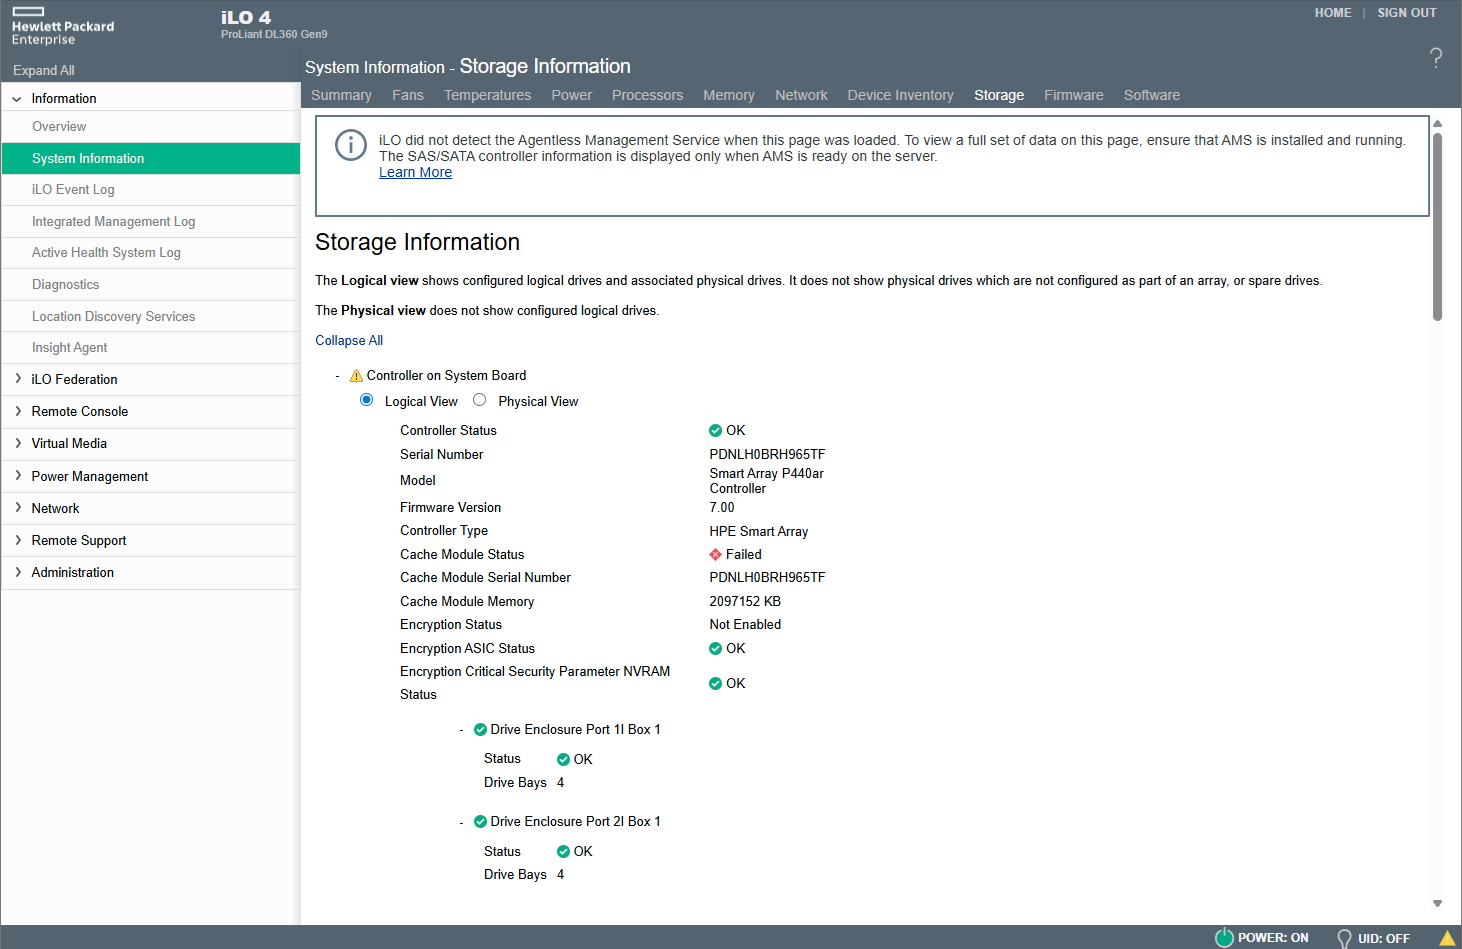Click the OK icon for Encryption NVRAM Status

pos(715,684)
